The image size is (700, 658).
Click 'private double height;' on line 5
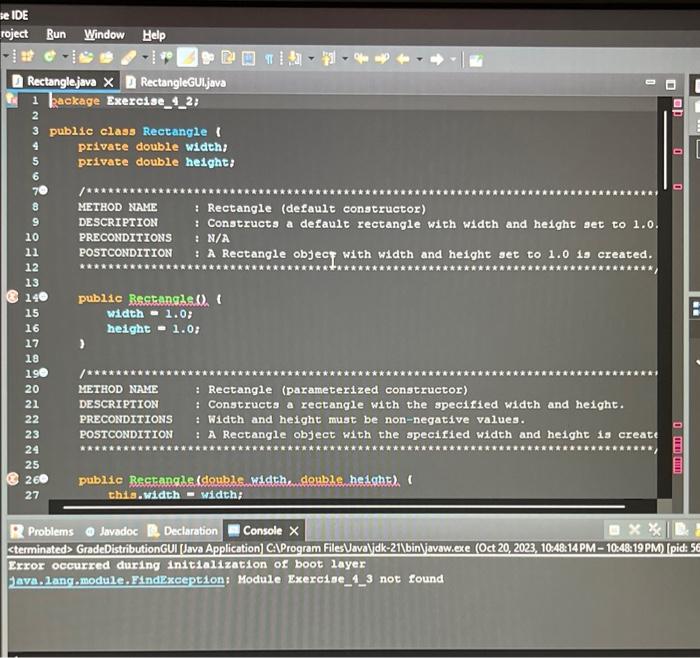coord(156,162)
